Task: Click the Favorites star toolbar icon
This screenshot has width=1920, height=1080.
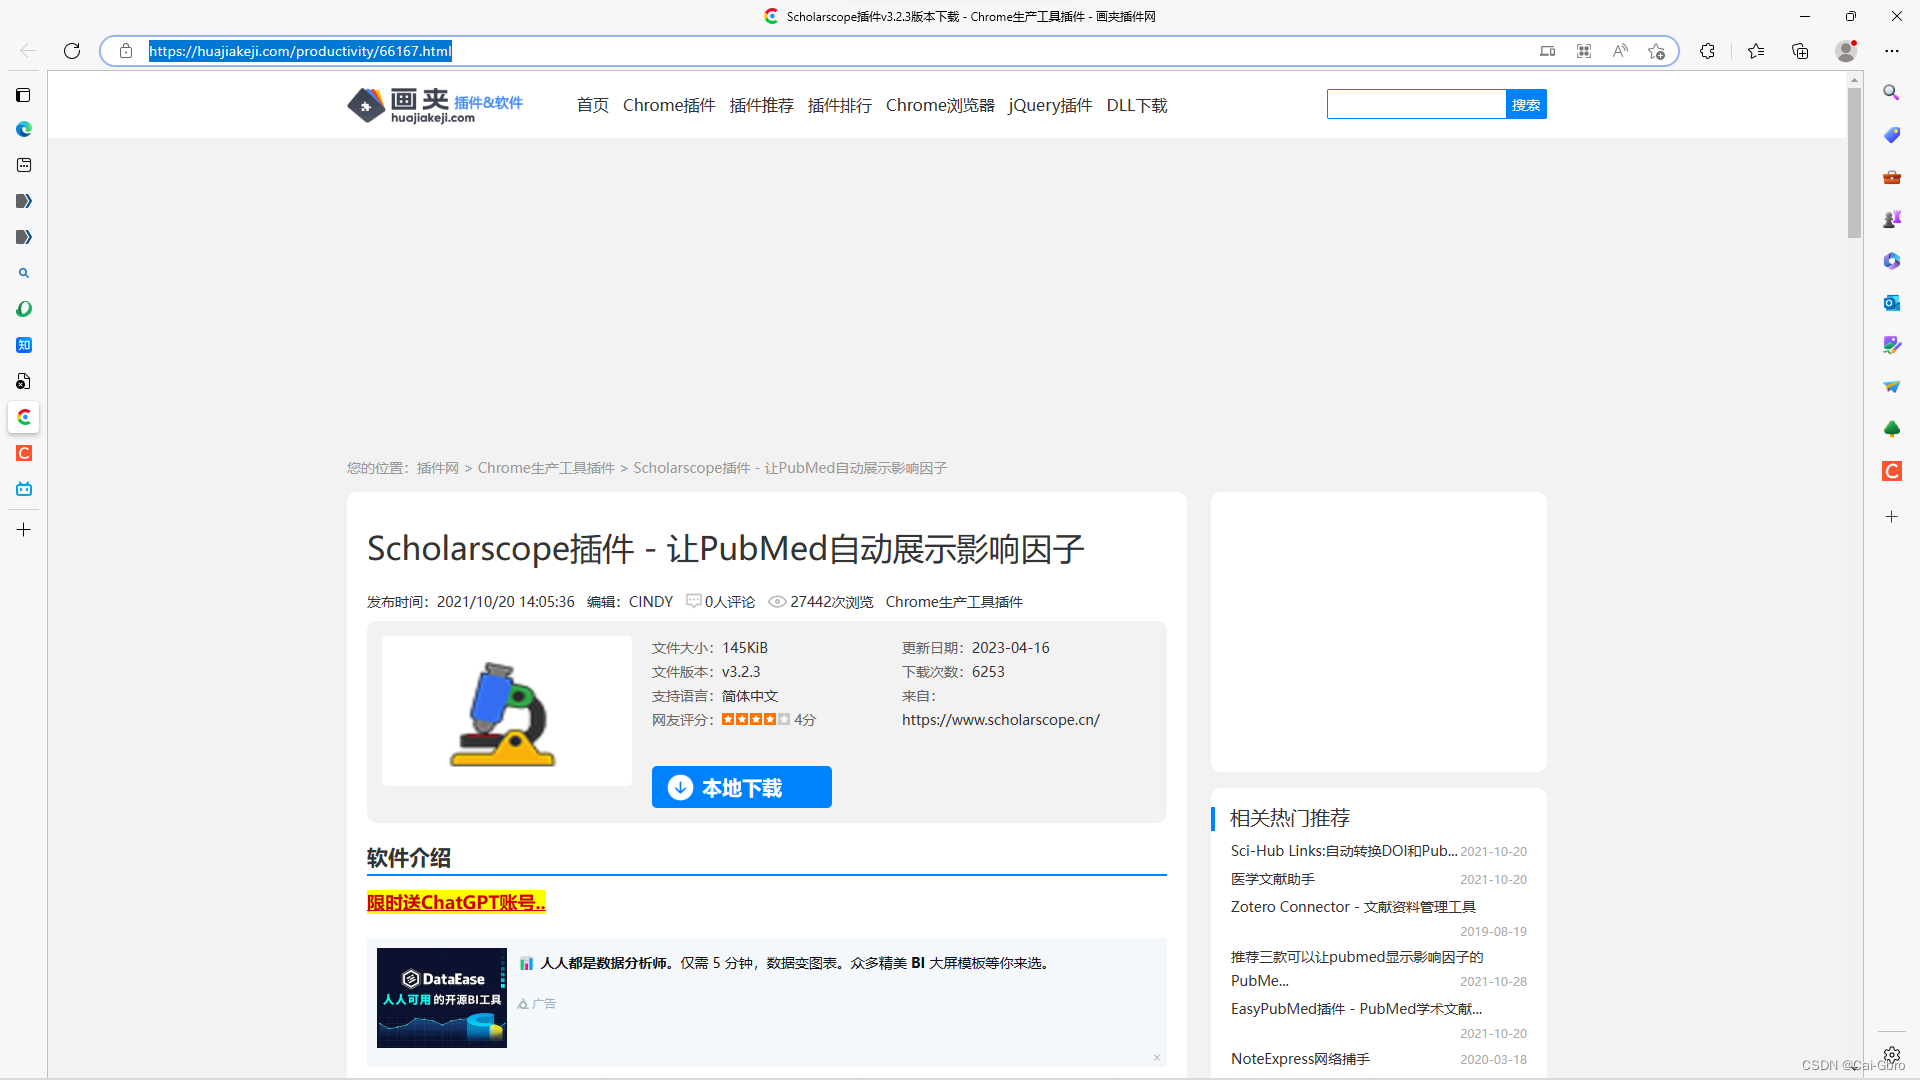Action: (x=1756, y=51)
